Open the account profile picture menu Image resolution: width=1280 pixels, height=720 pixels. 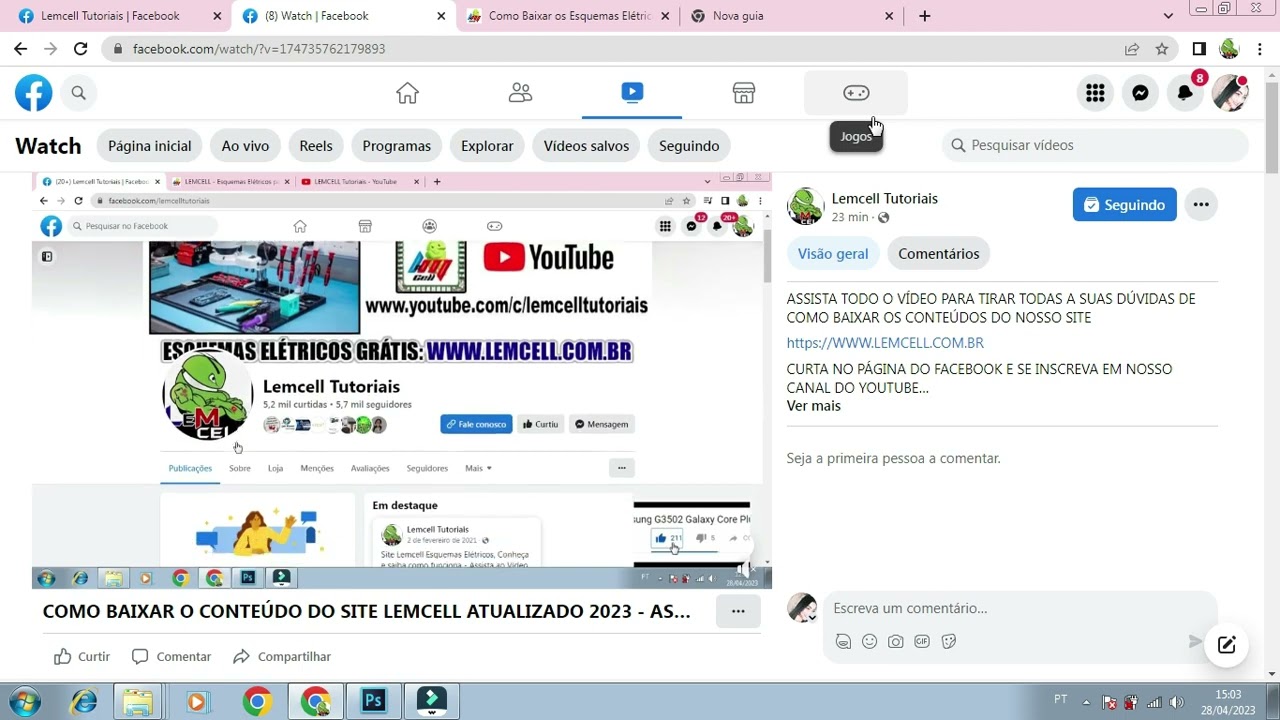pyautogui.click(x=1230, y=93)
